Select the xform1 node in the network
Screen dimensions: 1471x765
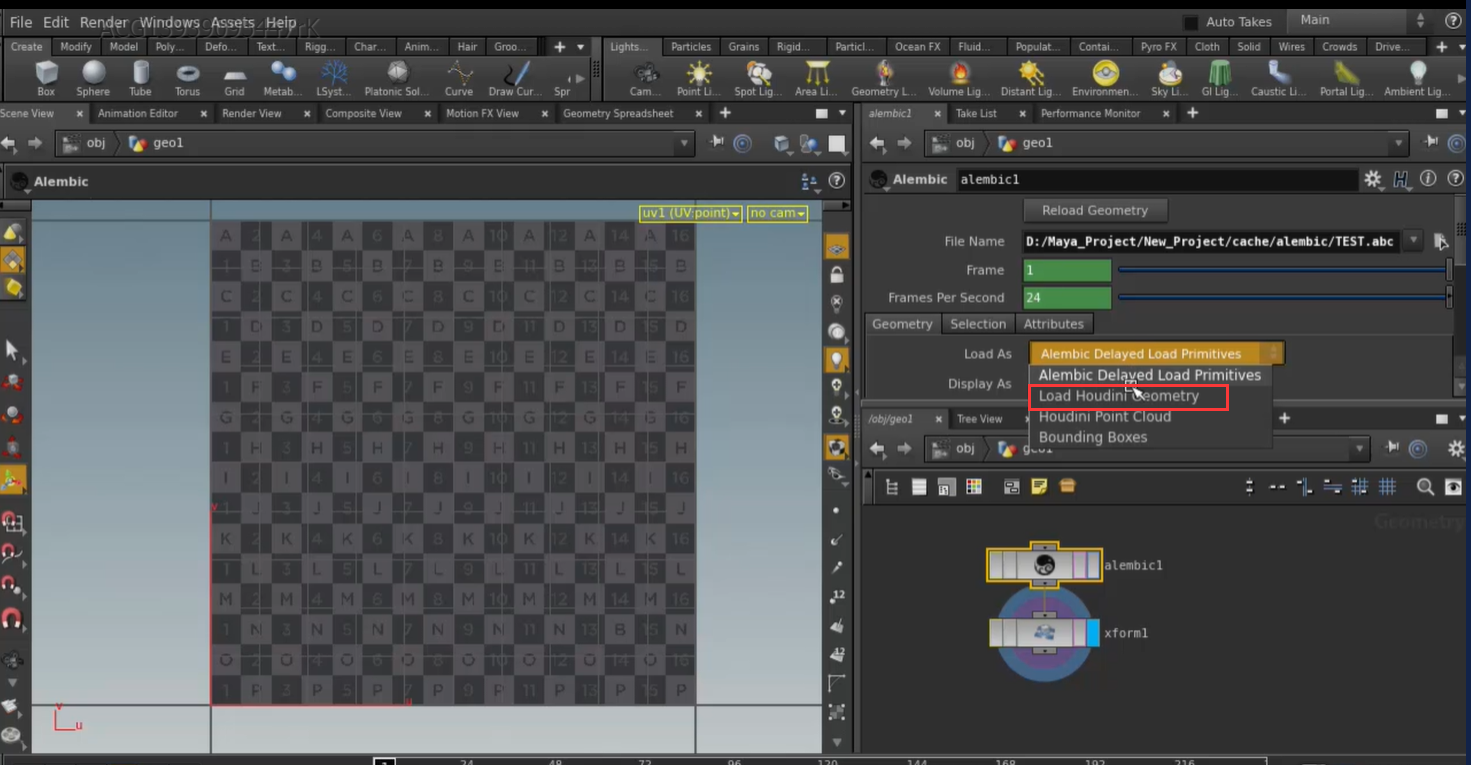click(1043, 632)
